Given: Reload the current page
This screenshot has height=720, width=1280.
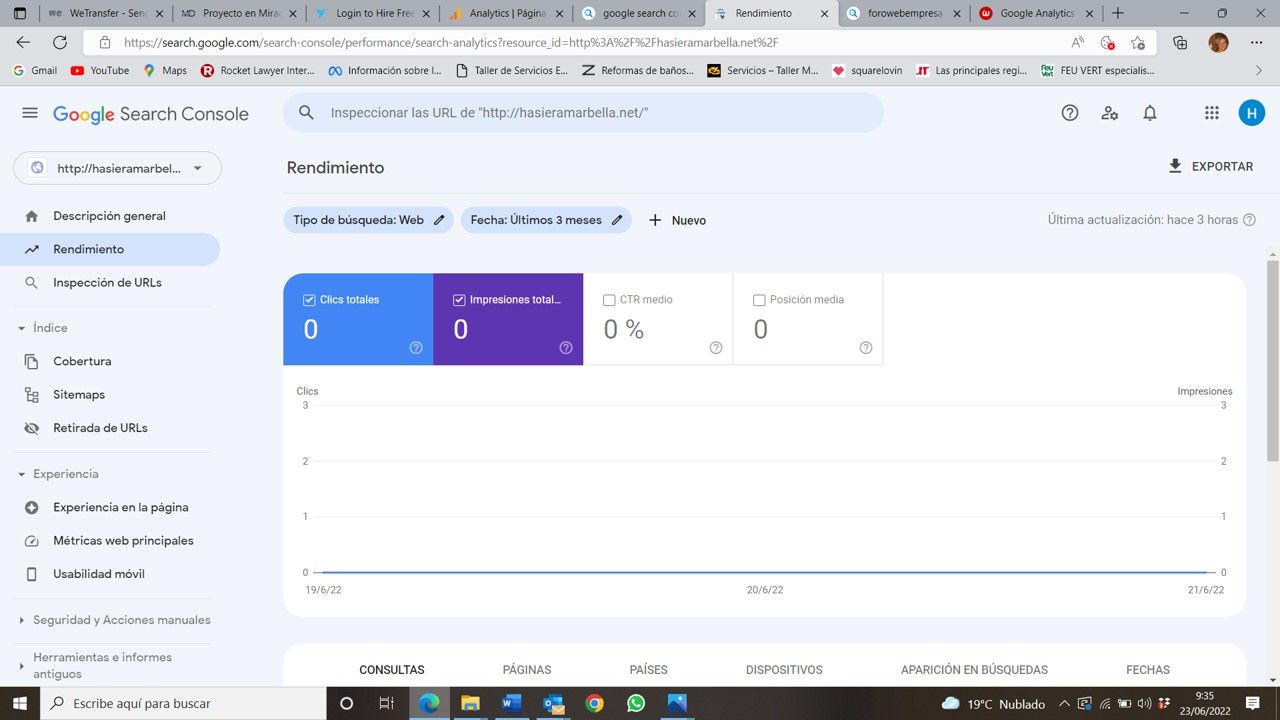Looking at the screenshot, I should tap(60, 43).
